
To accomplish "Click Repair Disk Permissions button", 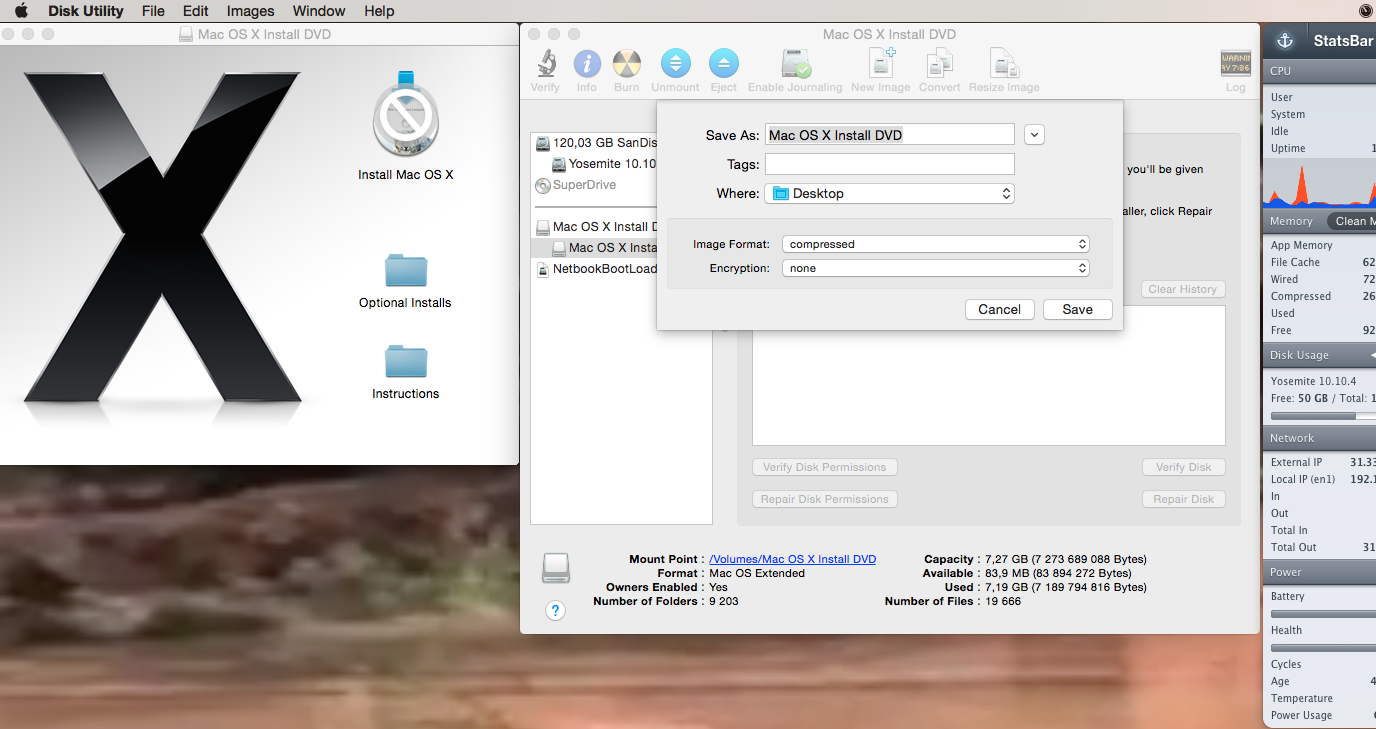I will (825, 499).
